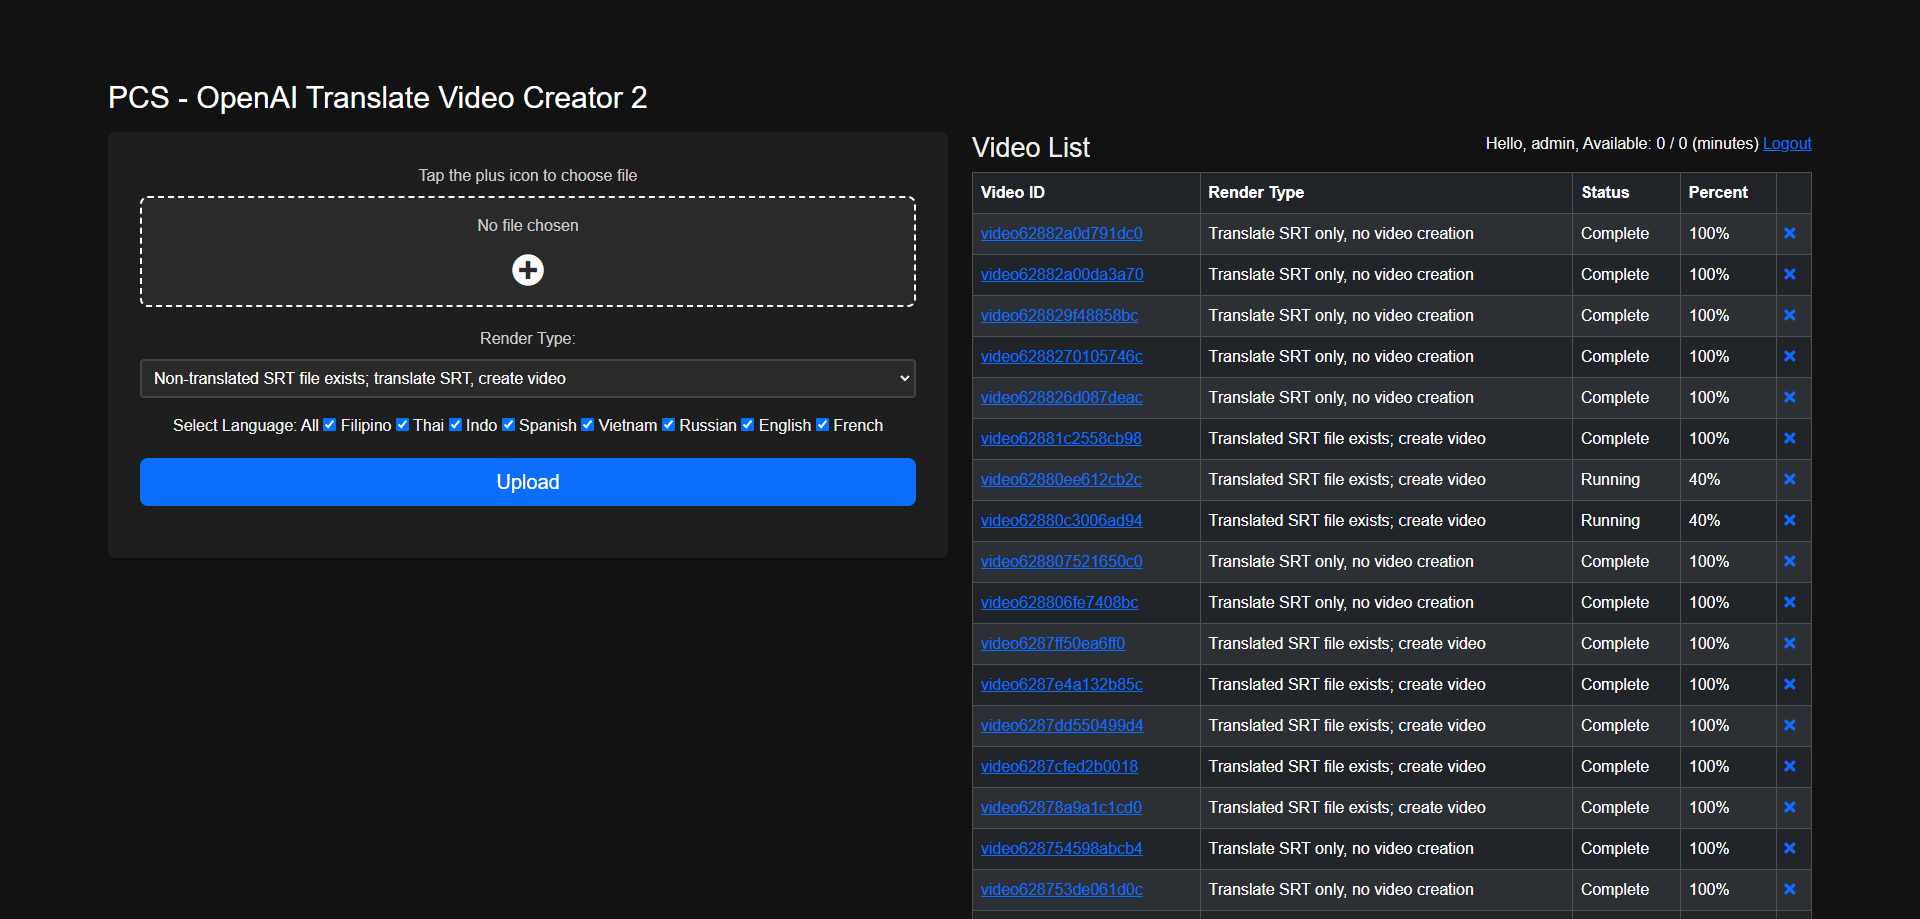Open video628806fe7408bc link
The image size is (1920, 919).
coord(1059,602)
